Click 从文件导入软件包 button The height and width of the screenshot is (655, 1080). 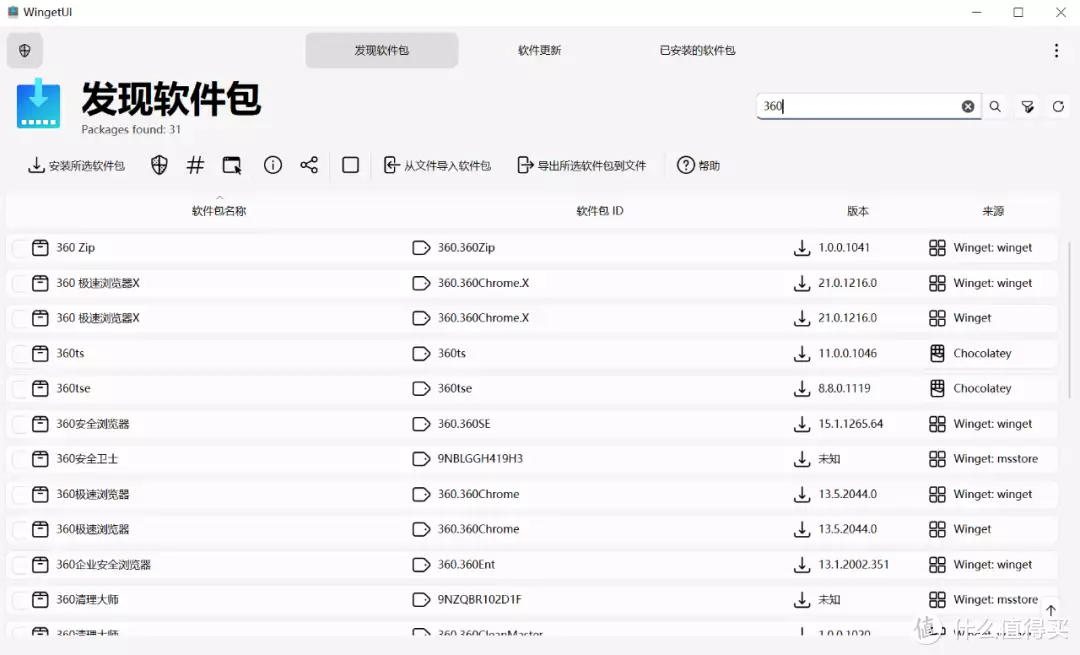pos(437,165)
